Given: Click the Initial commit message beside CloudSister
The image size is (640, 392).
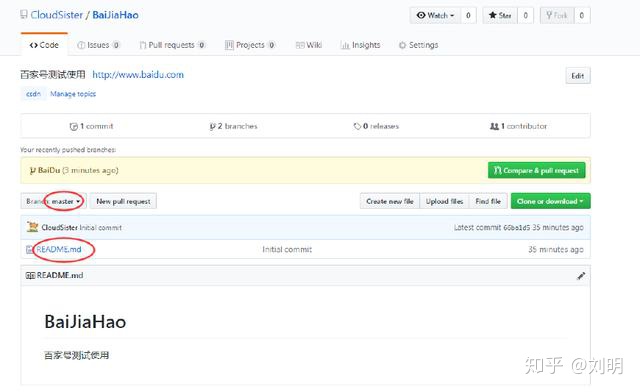Looking at the screenshot, I should pyautogui.click(x=101, y=227).
